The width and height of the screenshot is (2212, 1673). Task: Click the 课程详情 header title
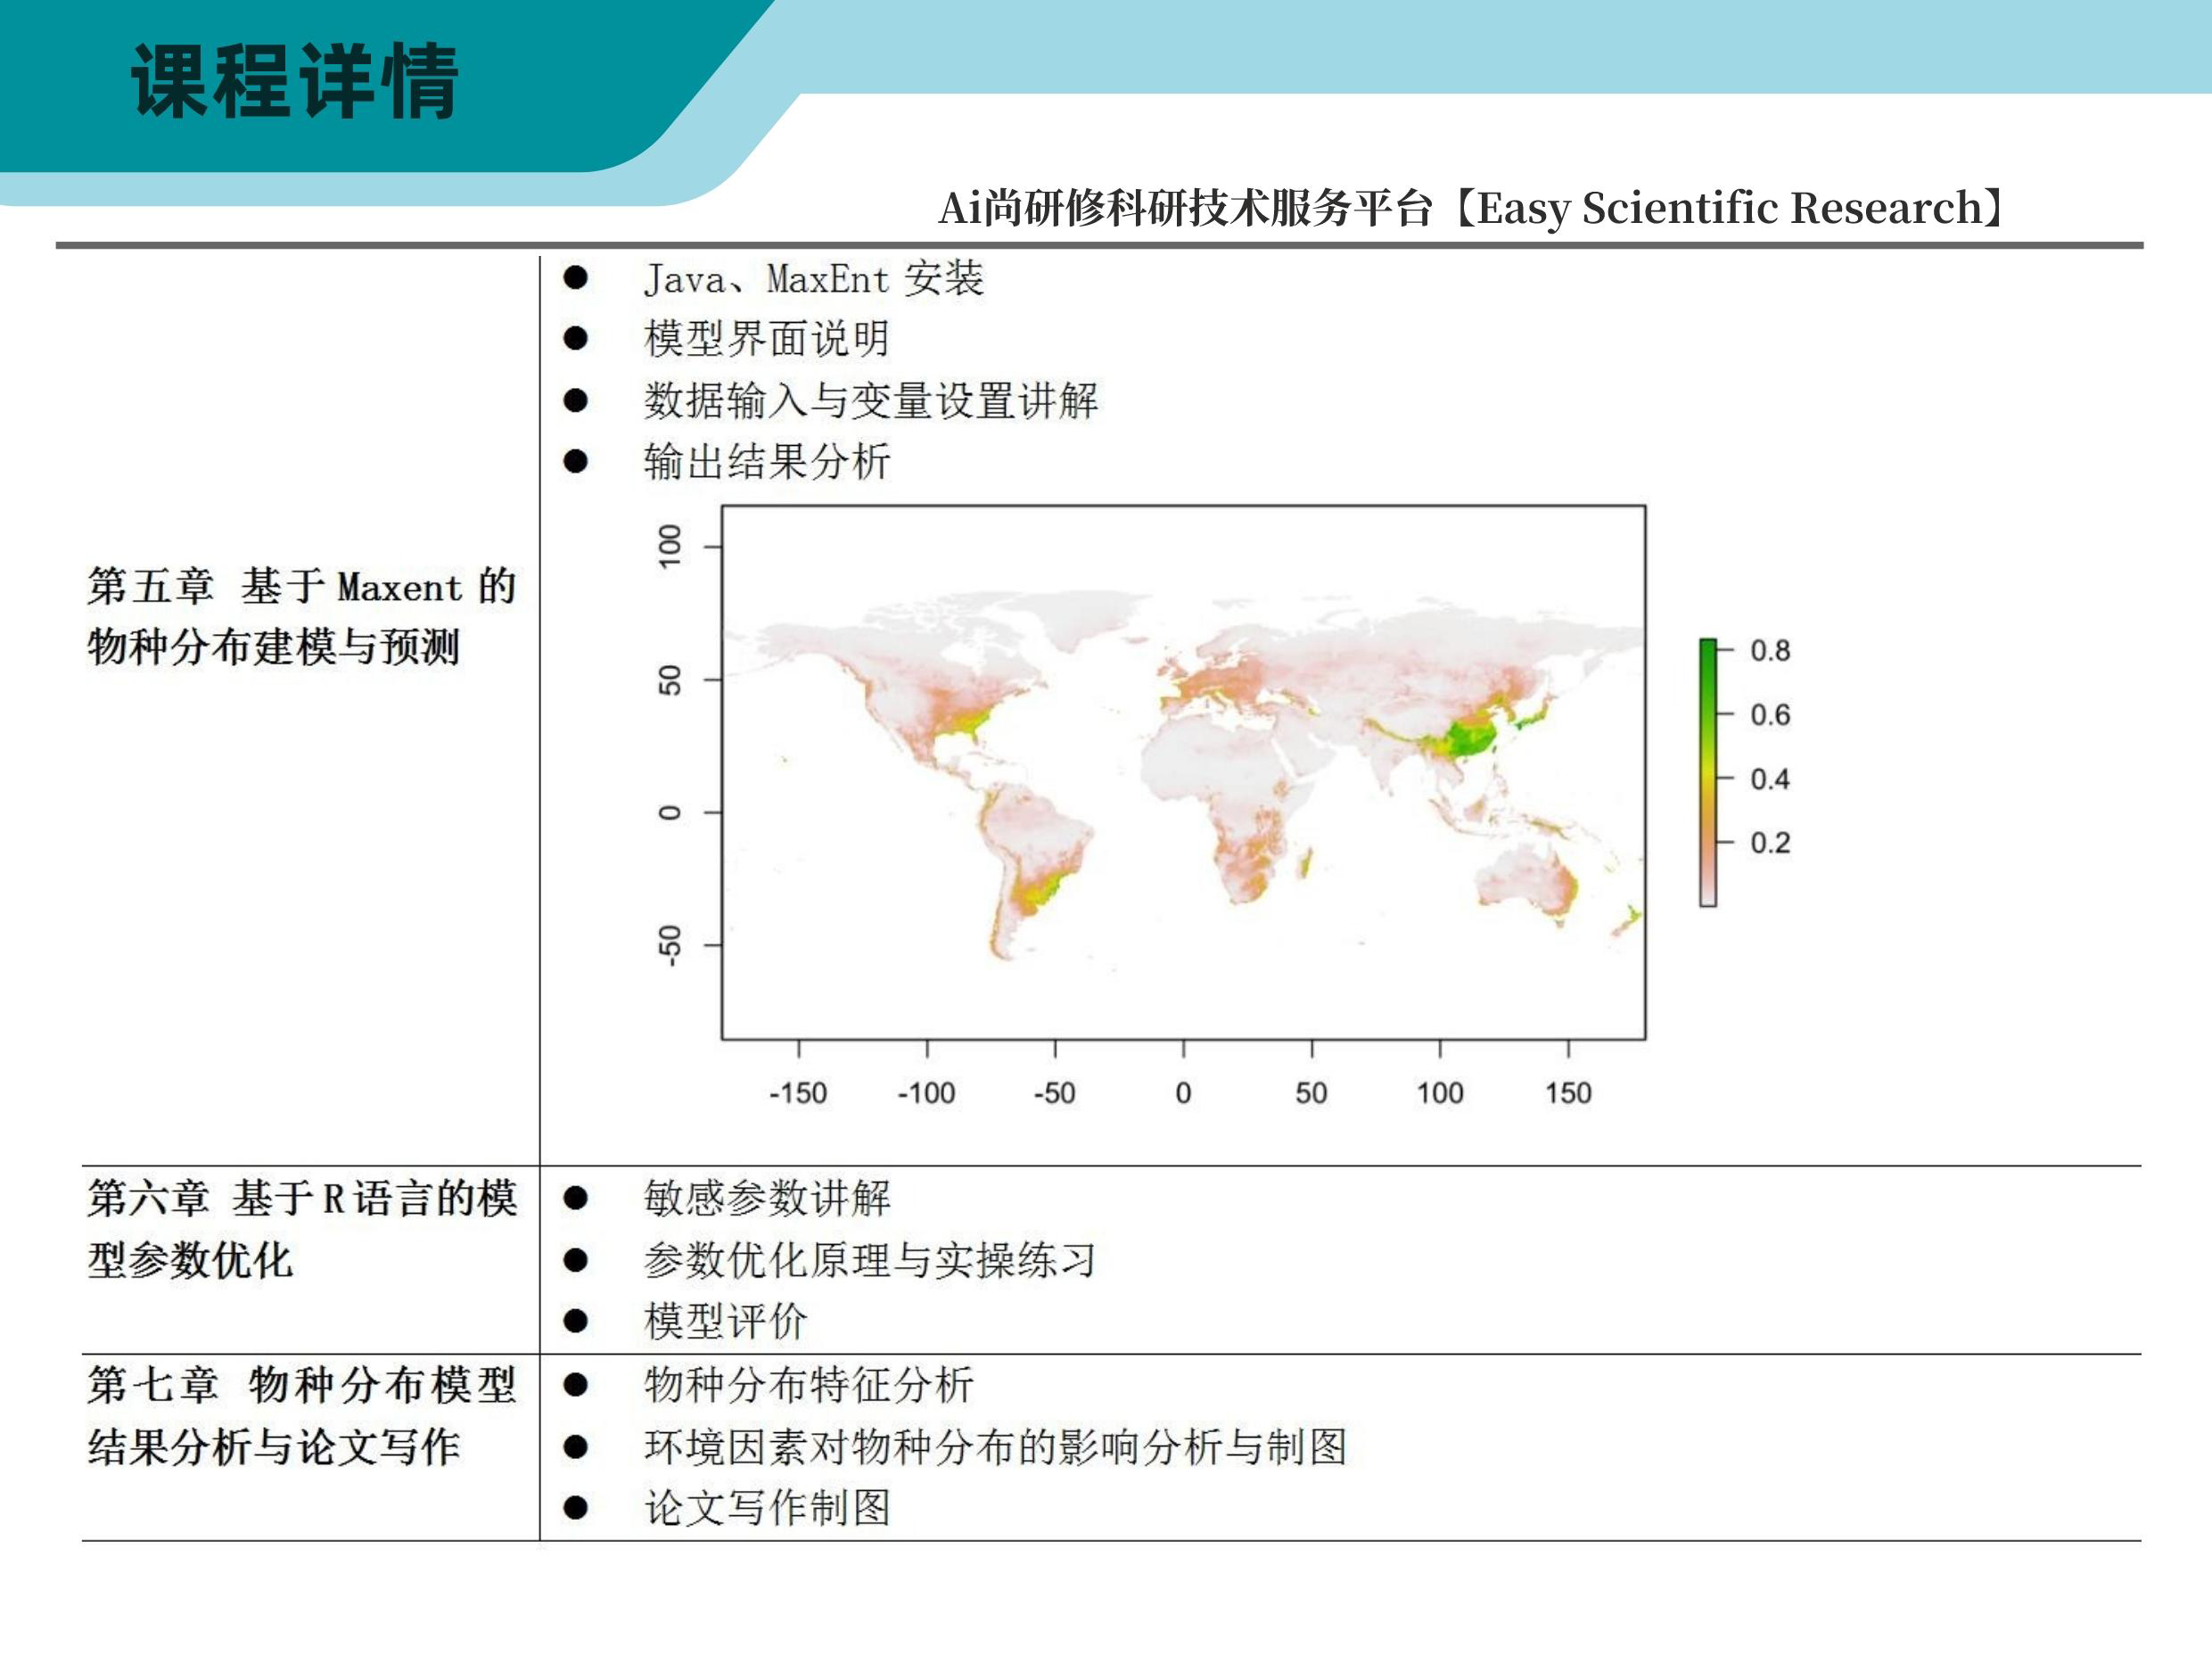tap(295, 82)
